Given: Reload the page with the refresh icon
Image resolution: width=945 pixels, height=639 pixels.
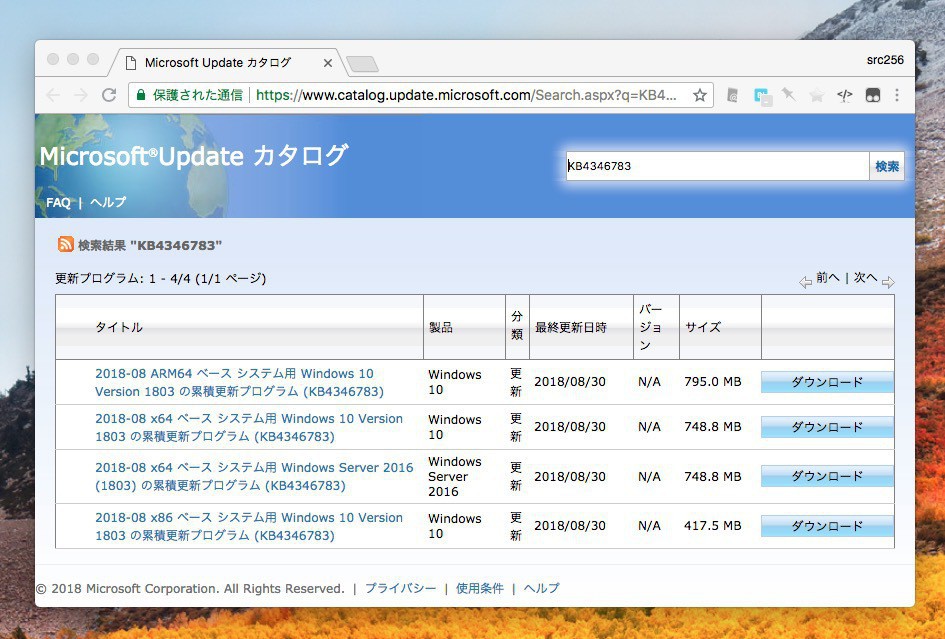Looking at the screenshot, I should (109, 95).
